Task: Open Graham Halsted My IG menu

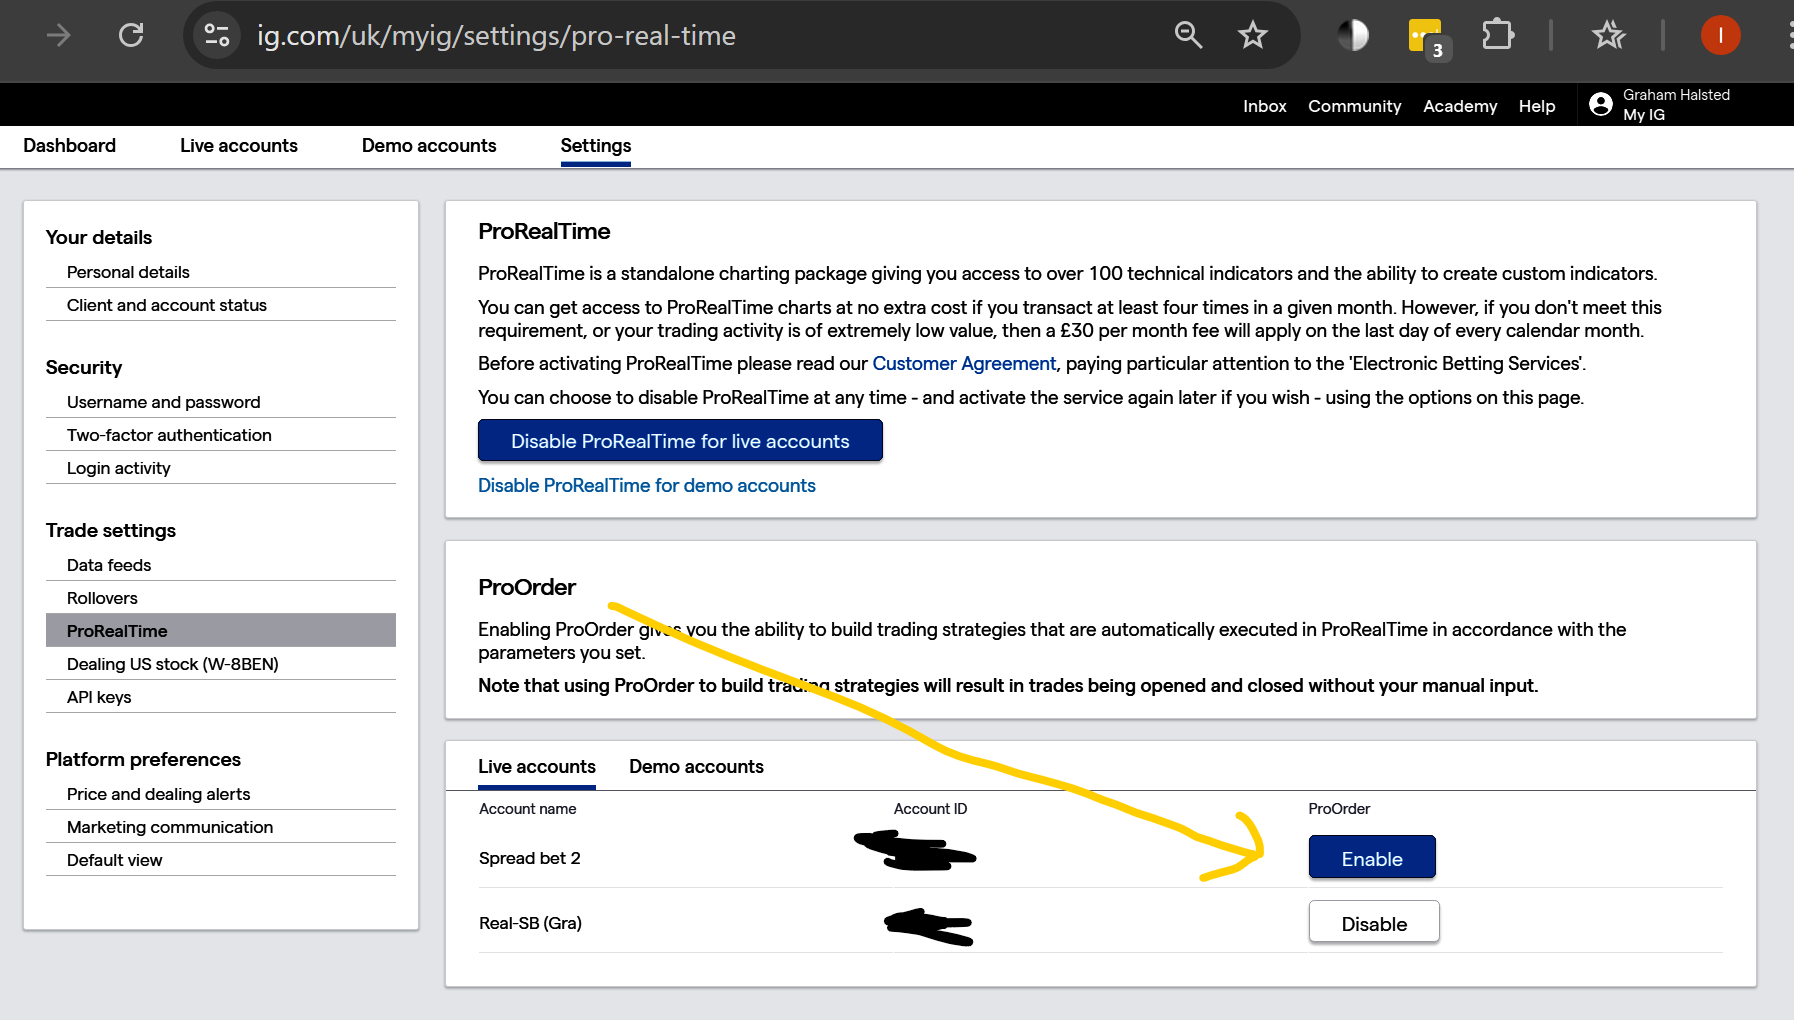Action: pos(1675,104)
